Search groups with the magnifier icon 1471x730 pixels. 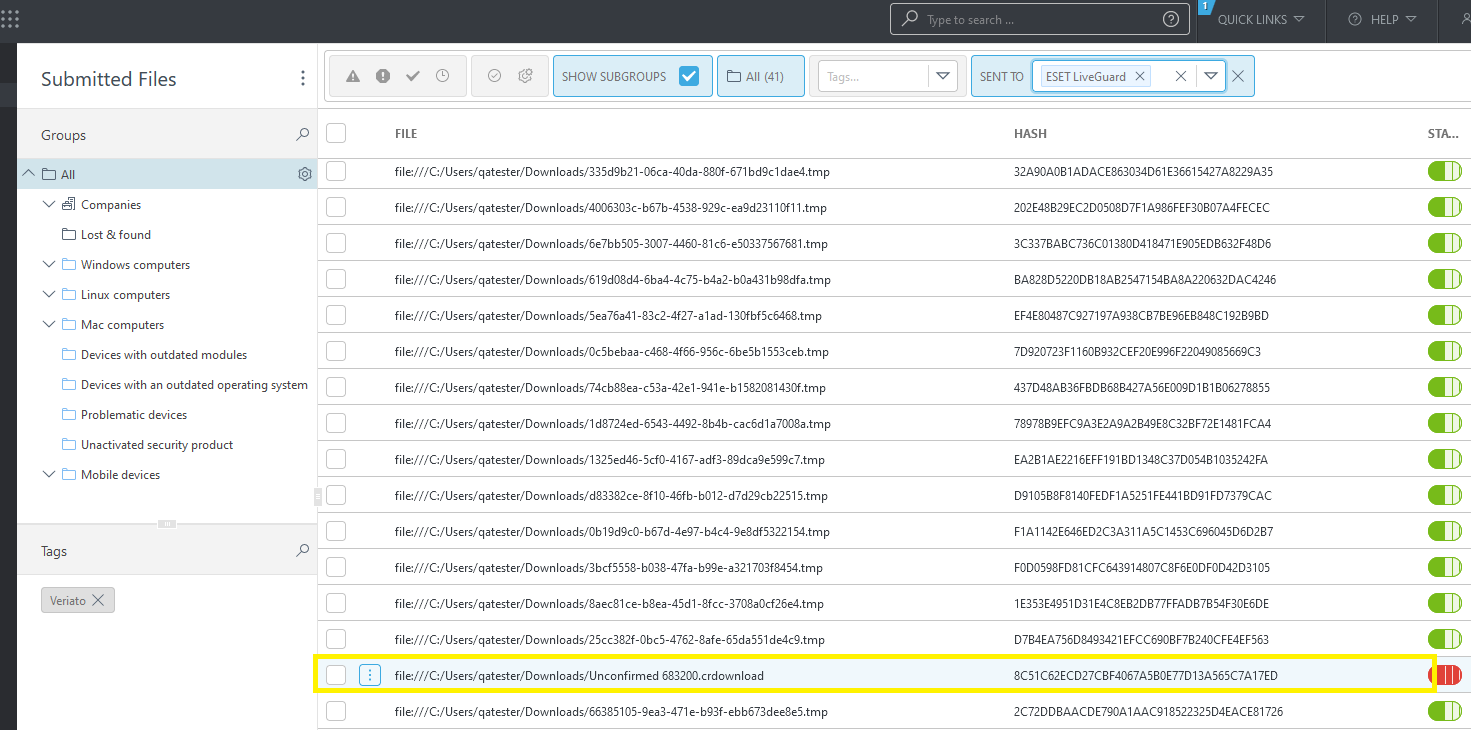(x=303, y=134)
